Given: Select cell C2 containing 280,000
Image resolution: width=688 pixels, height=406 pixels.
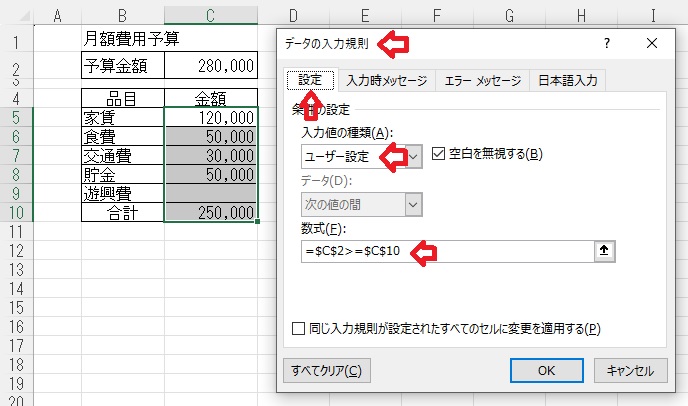Looking at the screenshot, I should 210,67.
